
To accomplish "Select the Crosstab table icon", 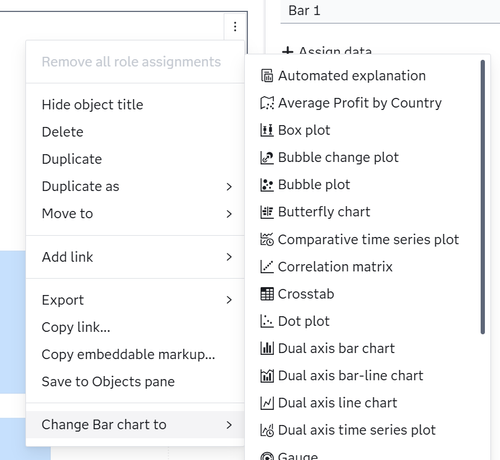I will click(x=267, y=294).
